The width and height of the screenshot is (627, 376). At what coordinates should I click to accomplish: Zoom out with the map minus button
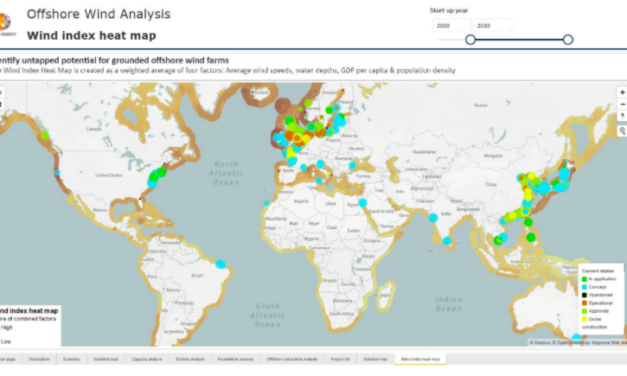point(622,104)
